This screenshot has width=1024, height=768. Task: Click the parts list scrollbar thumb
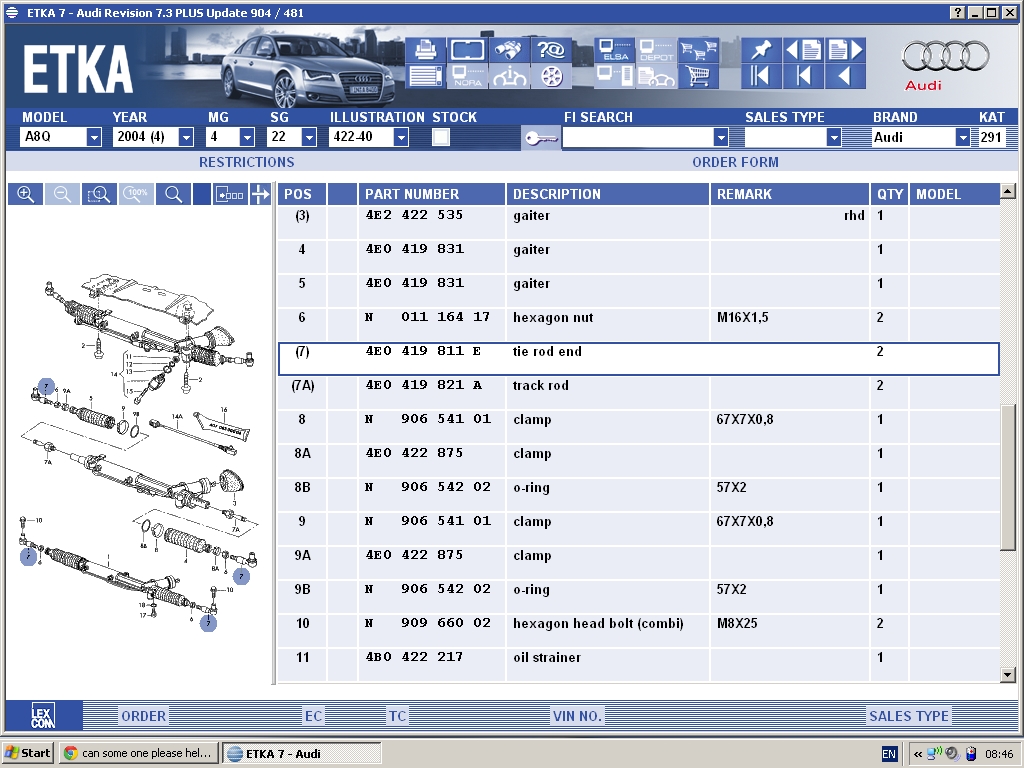pyautogui.click(x=1007, y=477)
